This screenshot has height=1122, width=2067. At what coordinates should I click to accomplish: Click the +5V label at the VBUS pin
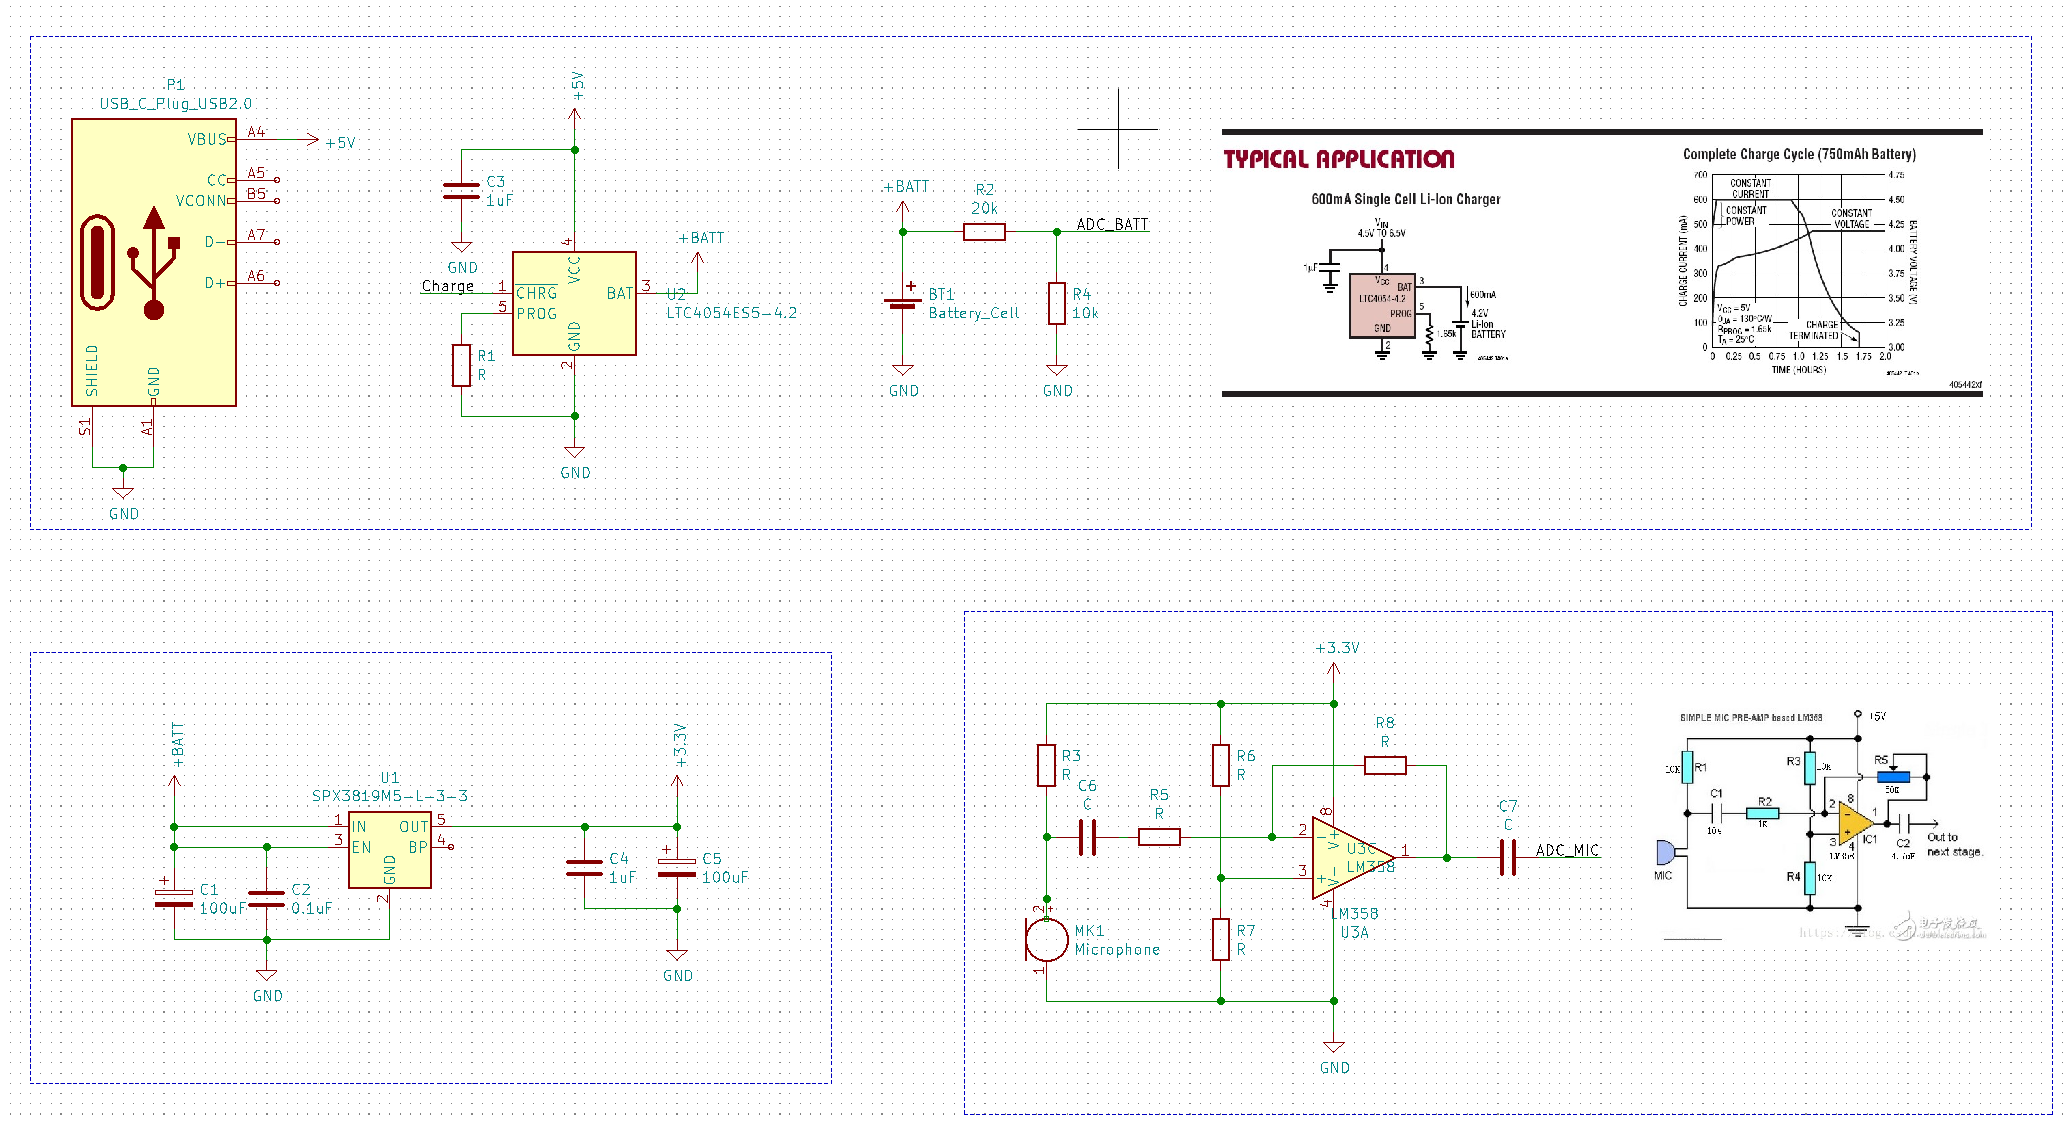click(340, 143)
